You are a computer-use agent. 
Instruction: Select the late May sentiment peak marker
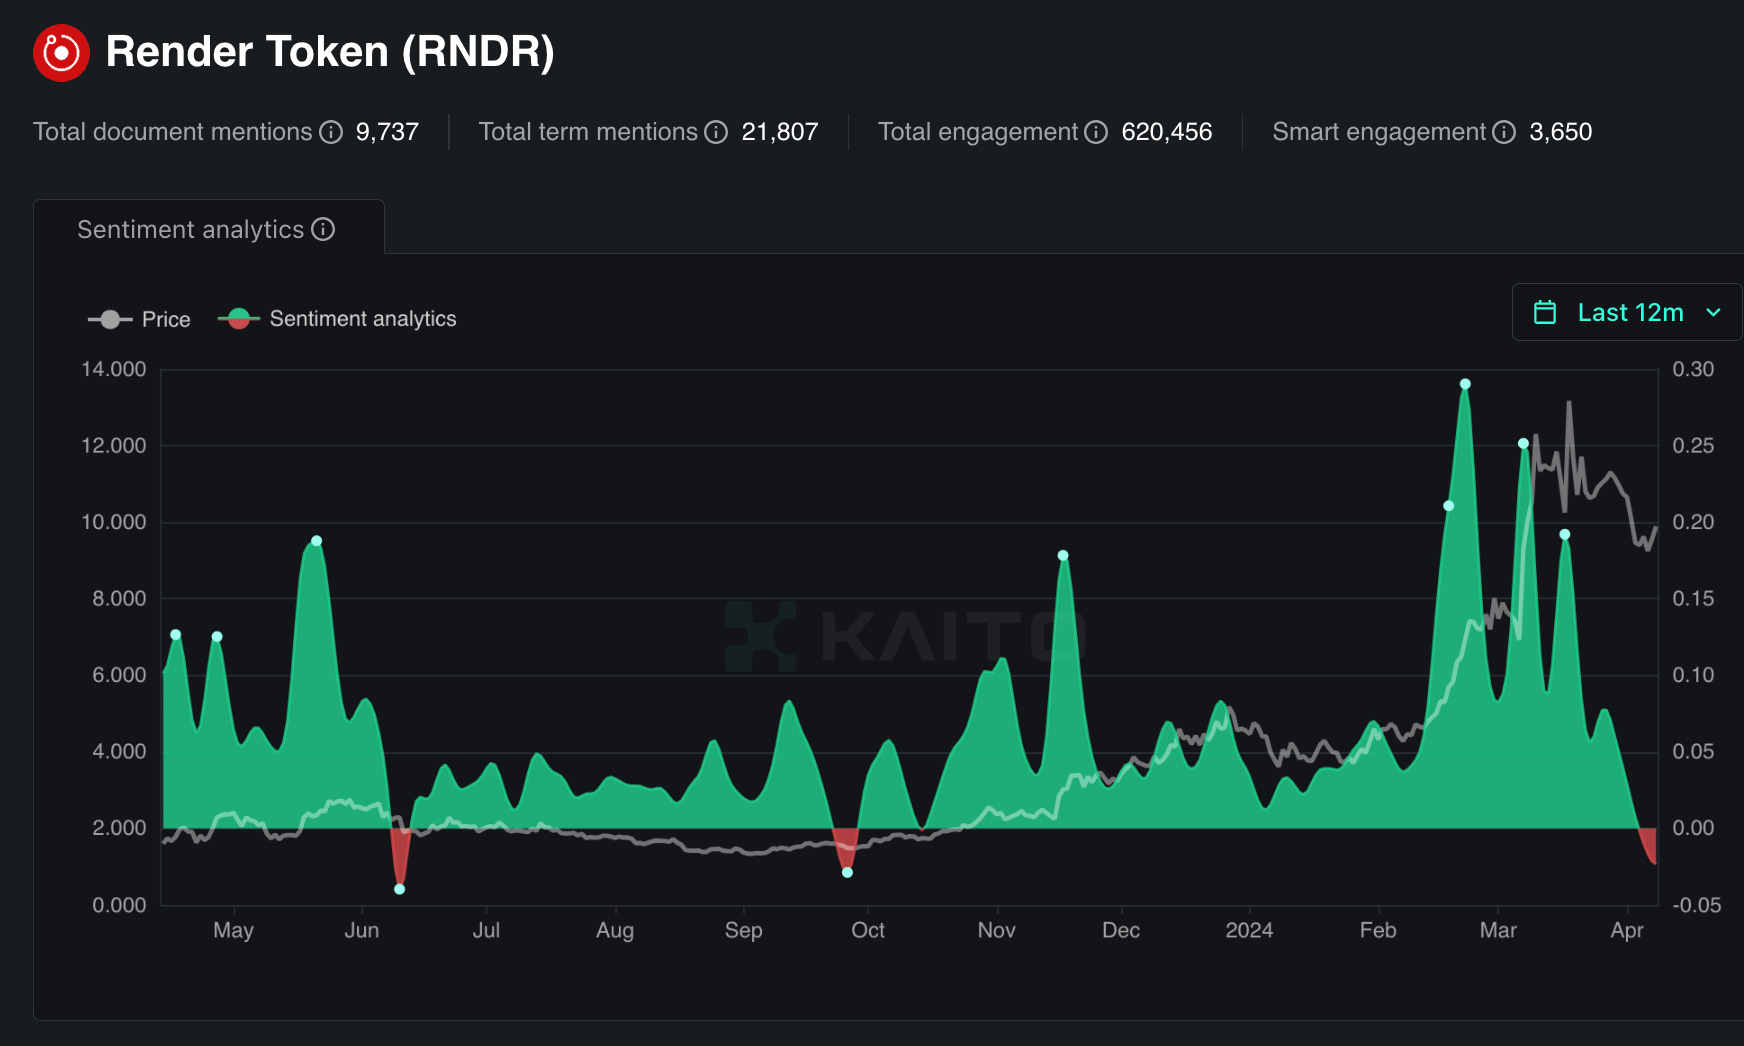pos(317,541)
